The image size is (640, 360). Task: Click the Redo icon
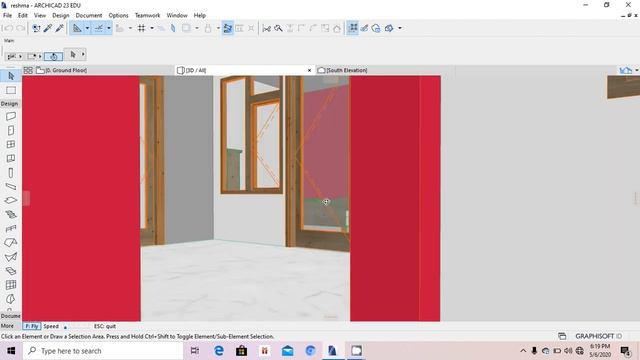[20, 28]
